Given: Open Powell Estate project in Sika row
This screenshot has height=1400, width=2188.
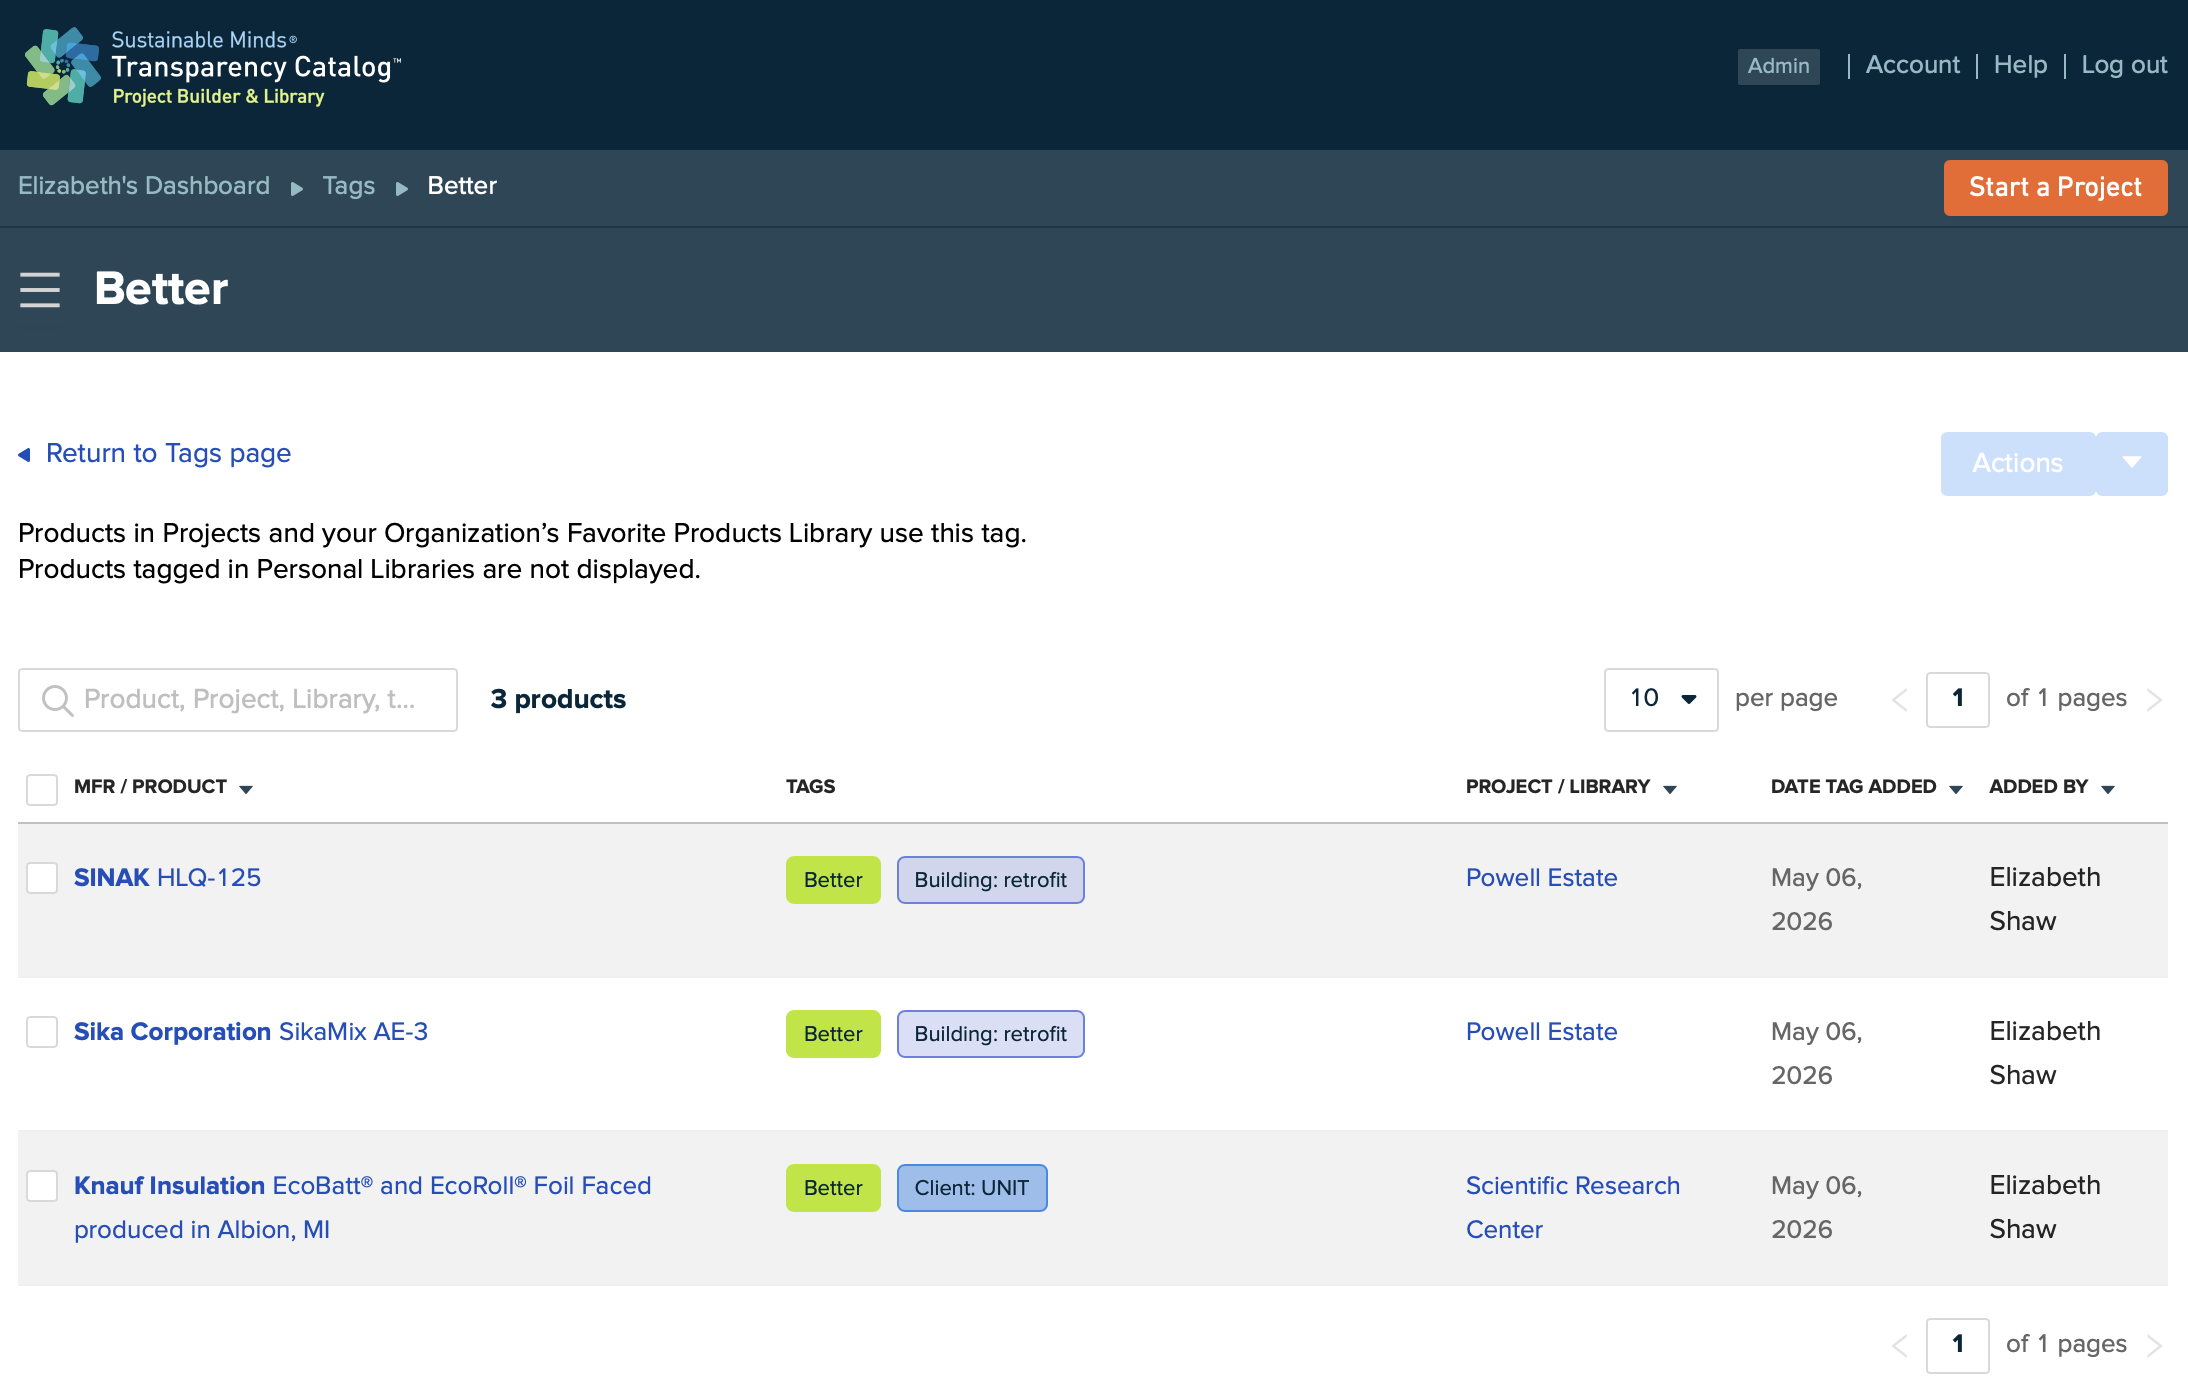Looking at the screenshot, I should (x=1541, y=1032).
